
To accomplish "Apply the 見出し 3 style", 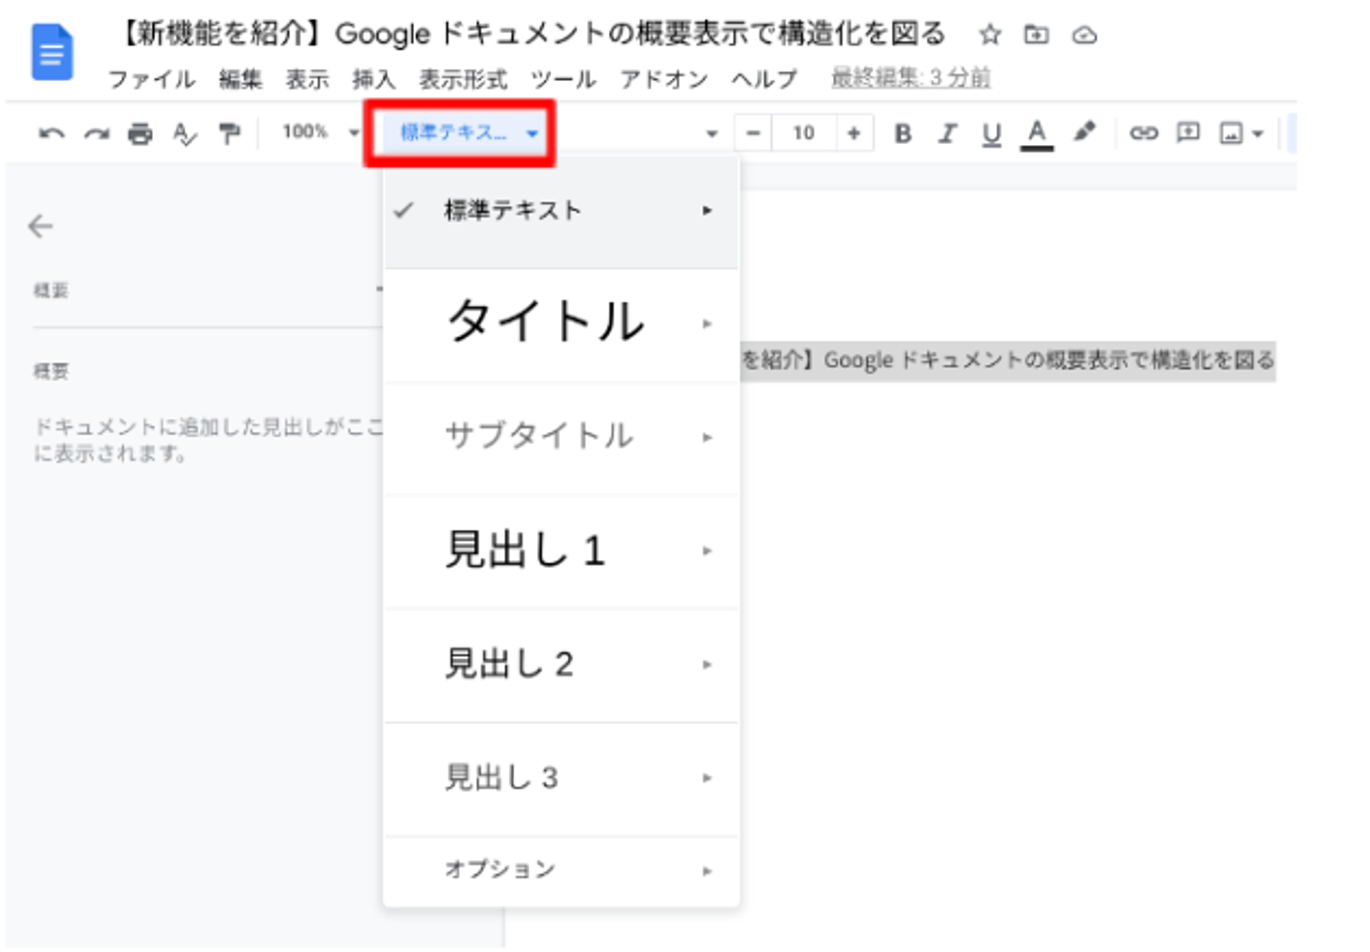I will click(561, 778).
